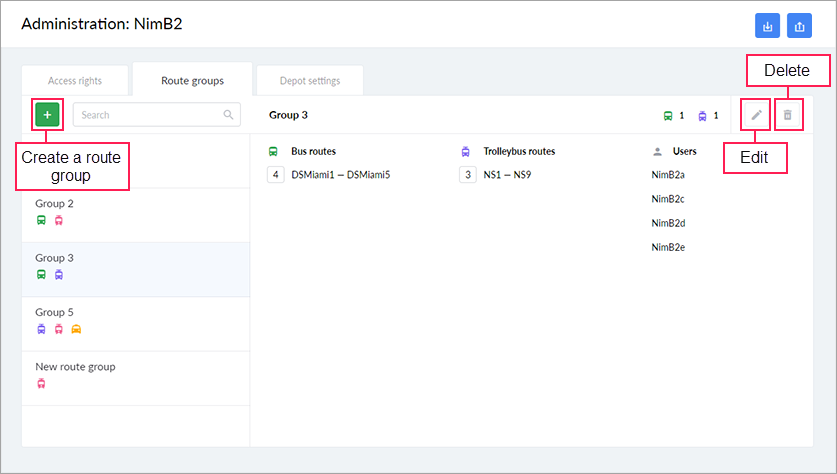Click user NimB2a in Users list
837x474 pixels.
pyautogui.click(x=667, y=175)
